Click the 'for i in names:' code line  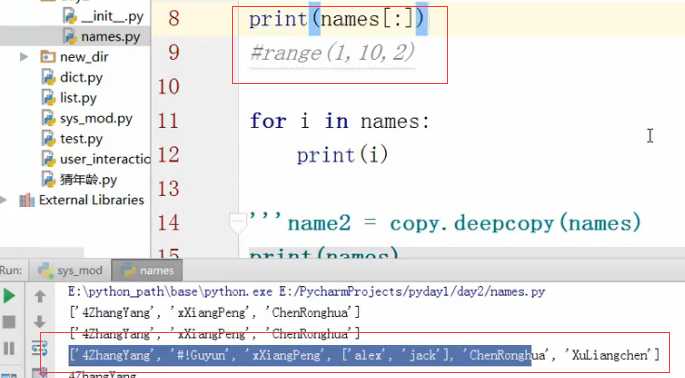tap(340, 121)
